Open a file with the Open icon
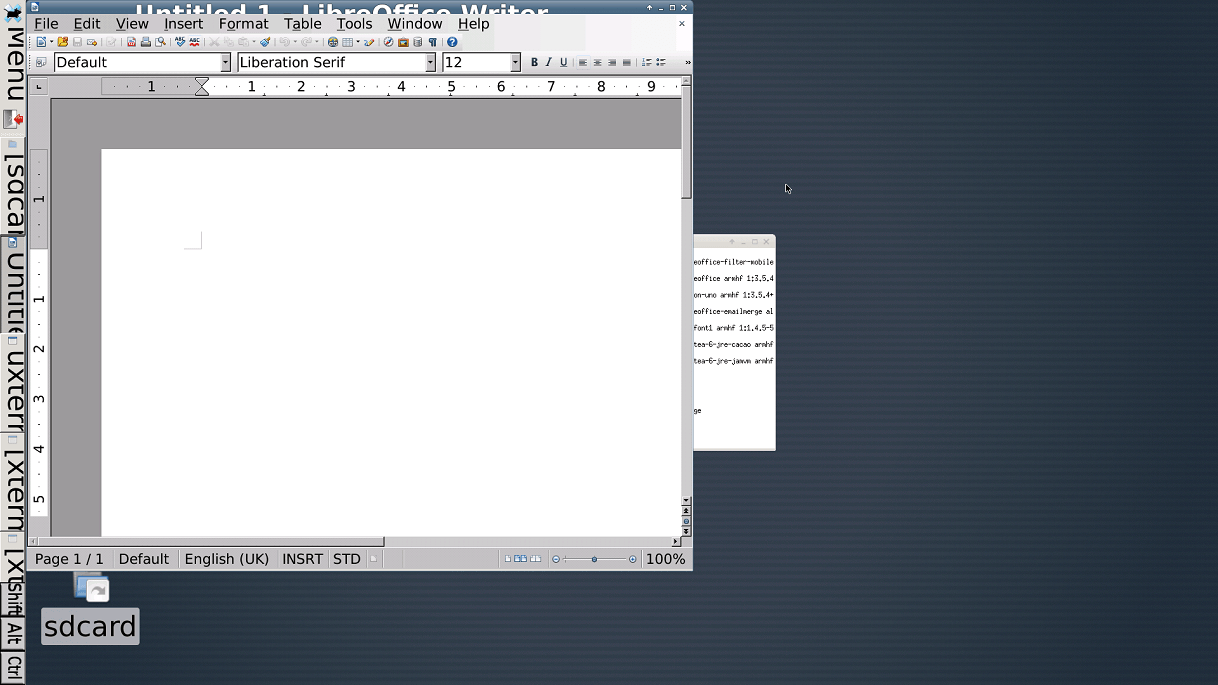 (62, 42)
